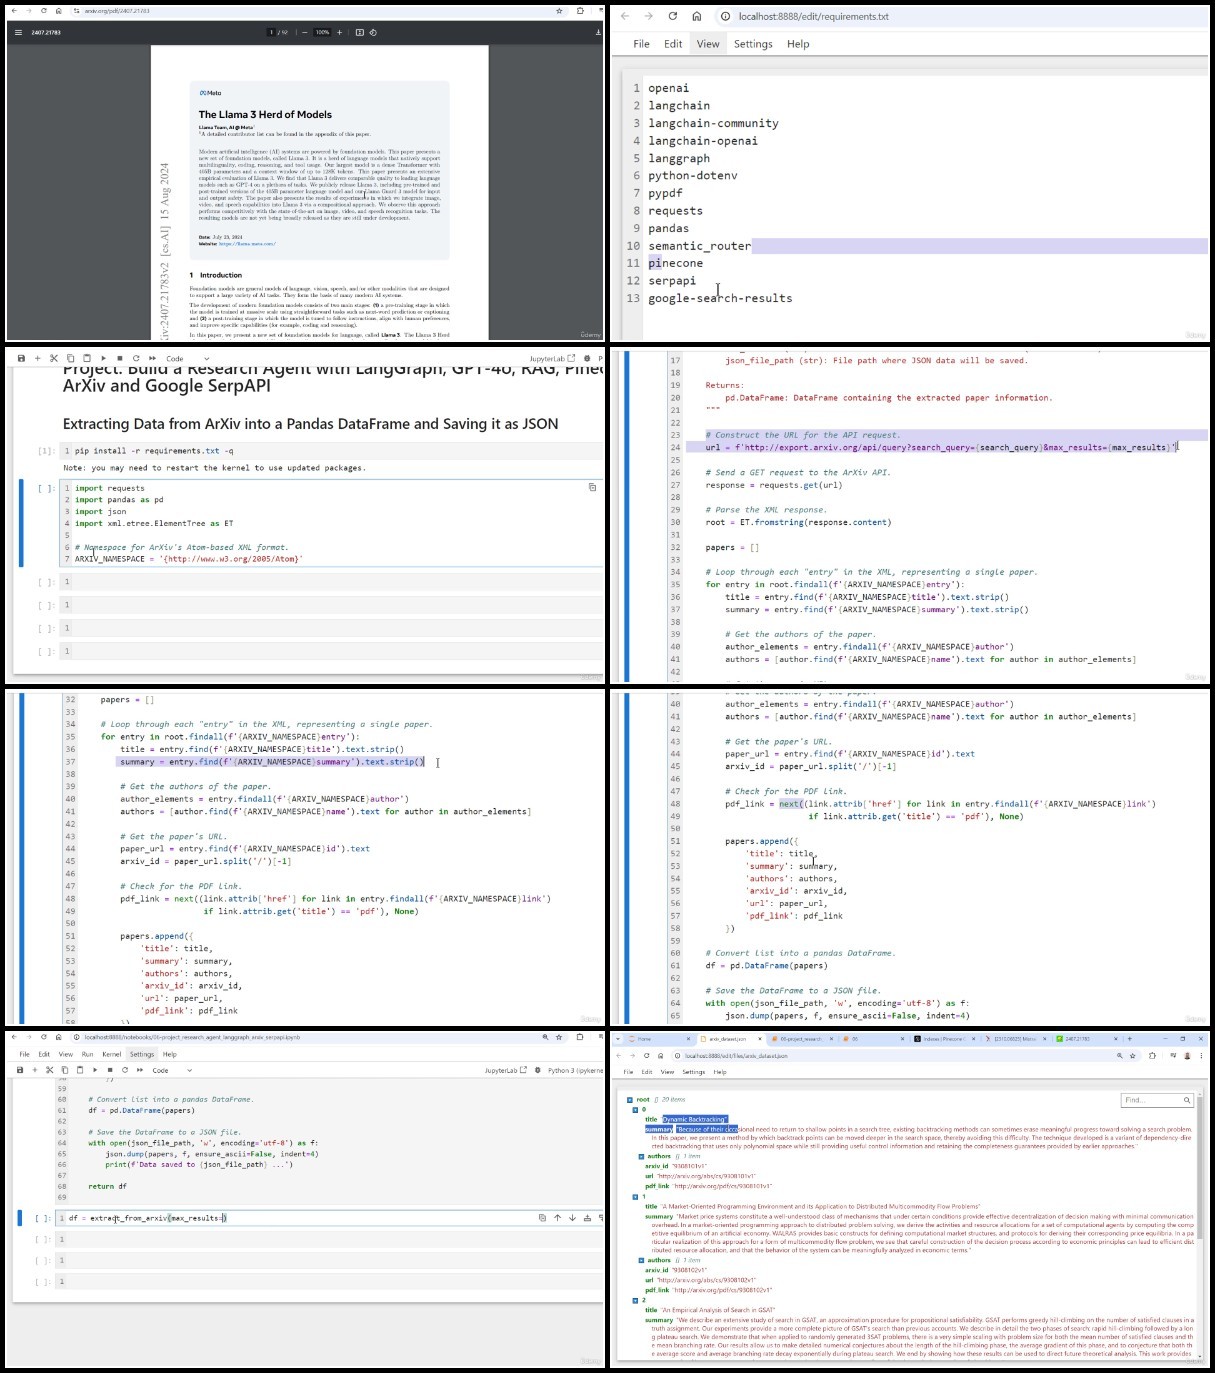Click the ARXIV_NAMESPACE assignment line

[x=189, y=559]
